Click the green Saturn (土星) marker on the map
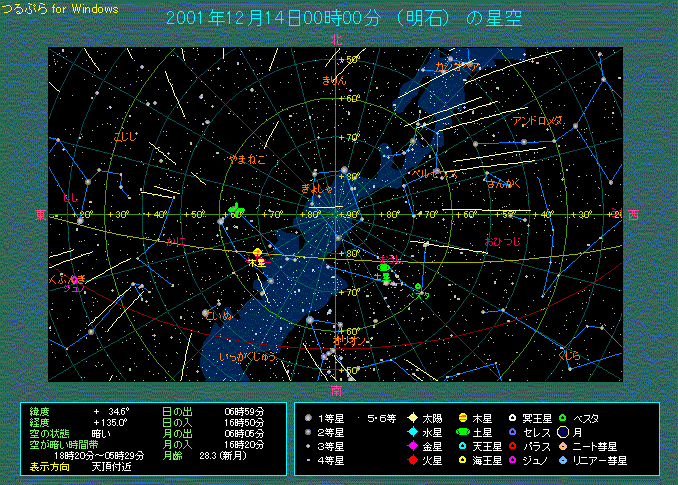The width and height of the screenshot is (678, 485). [x=385, y=267]
